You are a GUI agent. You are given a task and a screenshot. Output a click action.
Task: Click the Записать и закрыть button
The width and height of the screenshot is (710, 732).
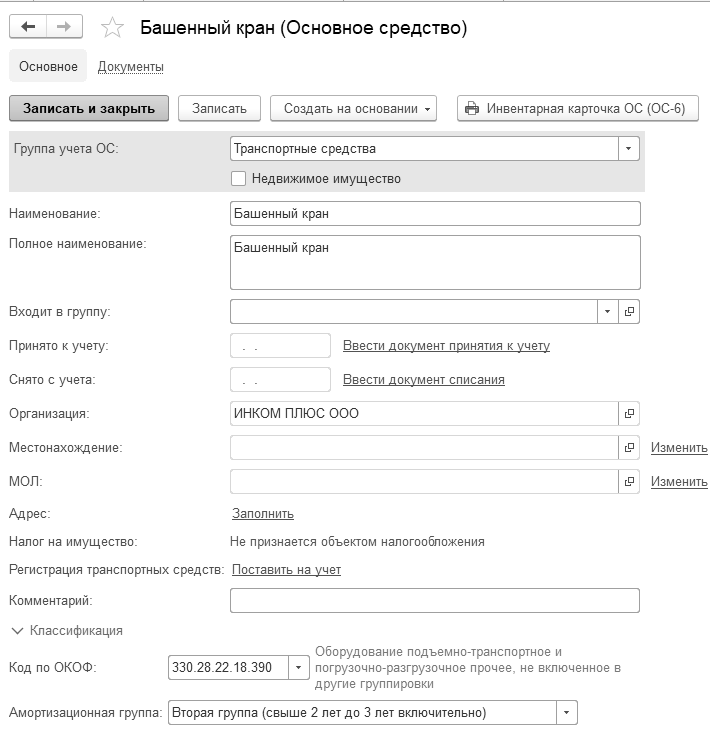tap(89, 108)
